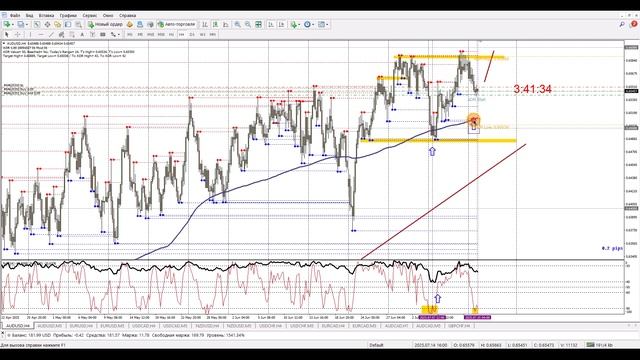Click the Default profile in status bar
Screen dimensions: 640x360
[376, 345]
